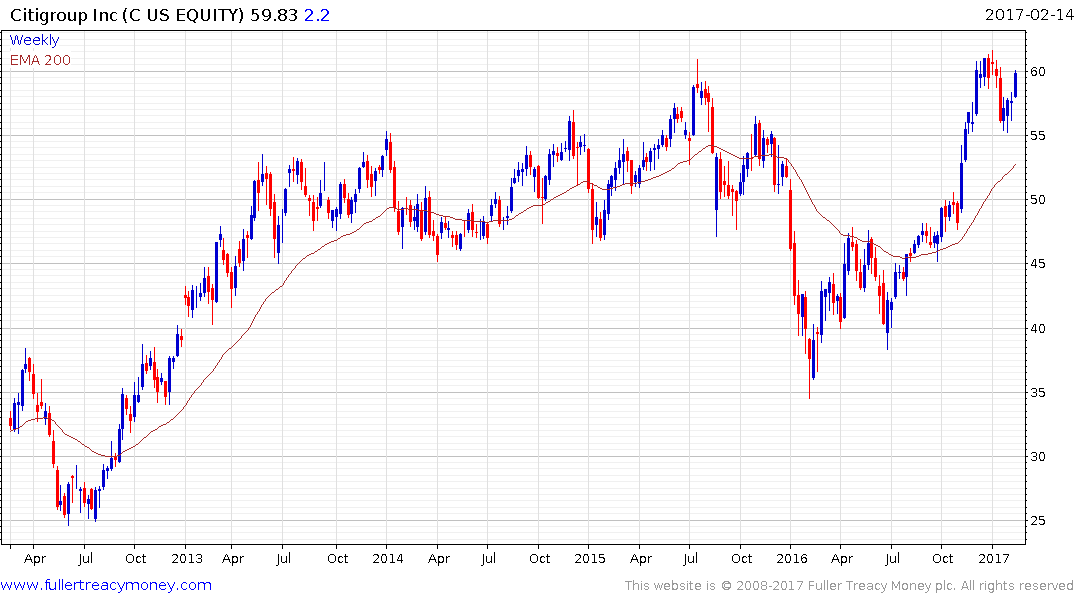Click the 40 price axis label
Screen dimensions: 1075x600
tap(1037, 328)
